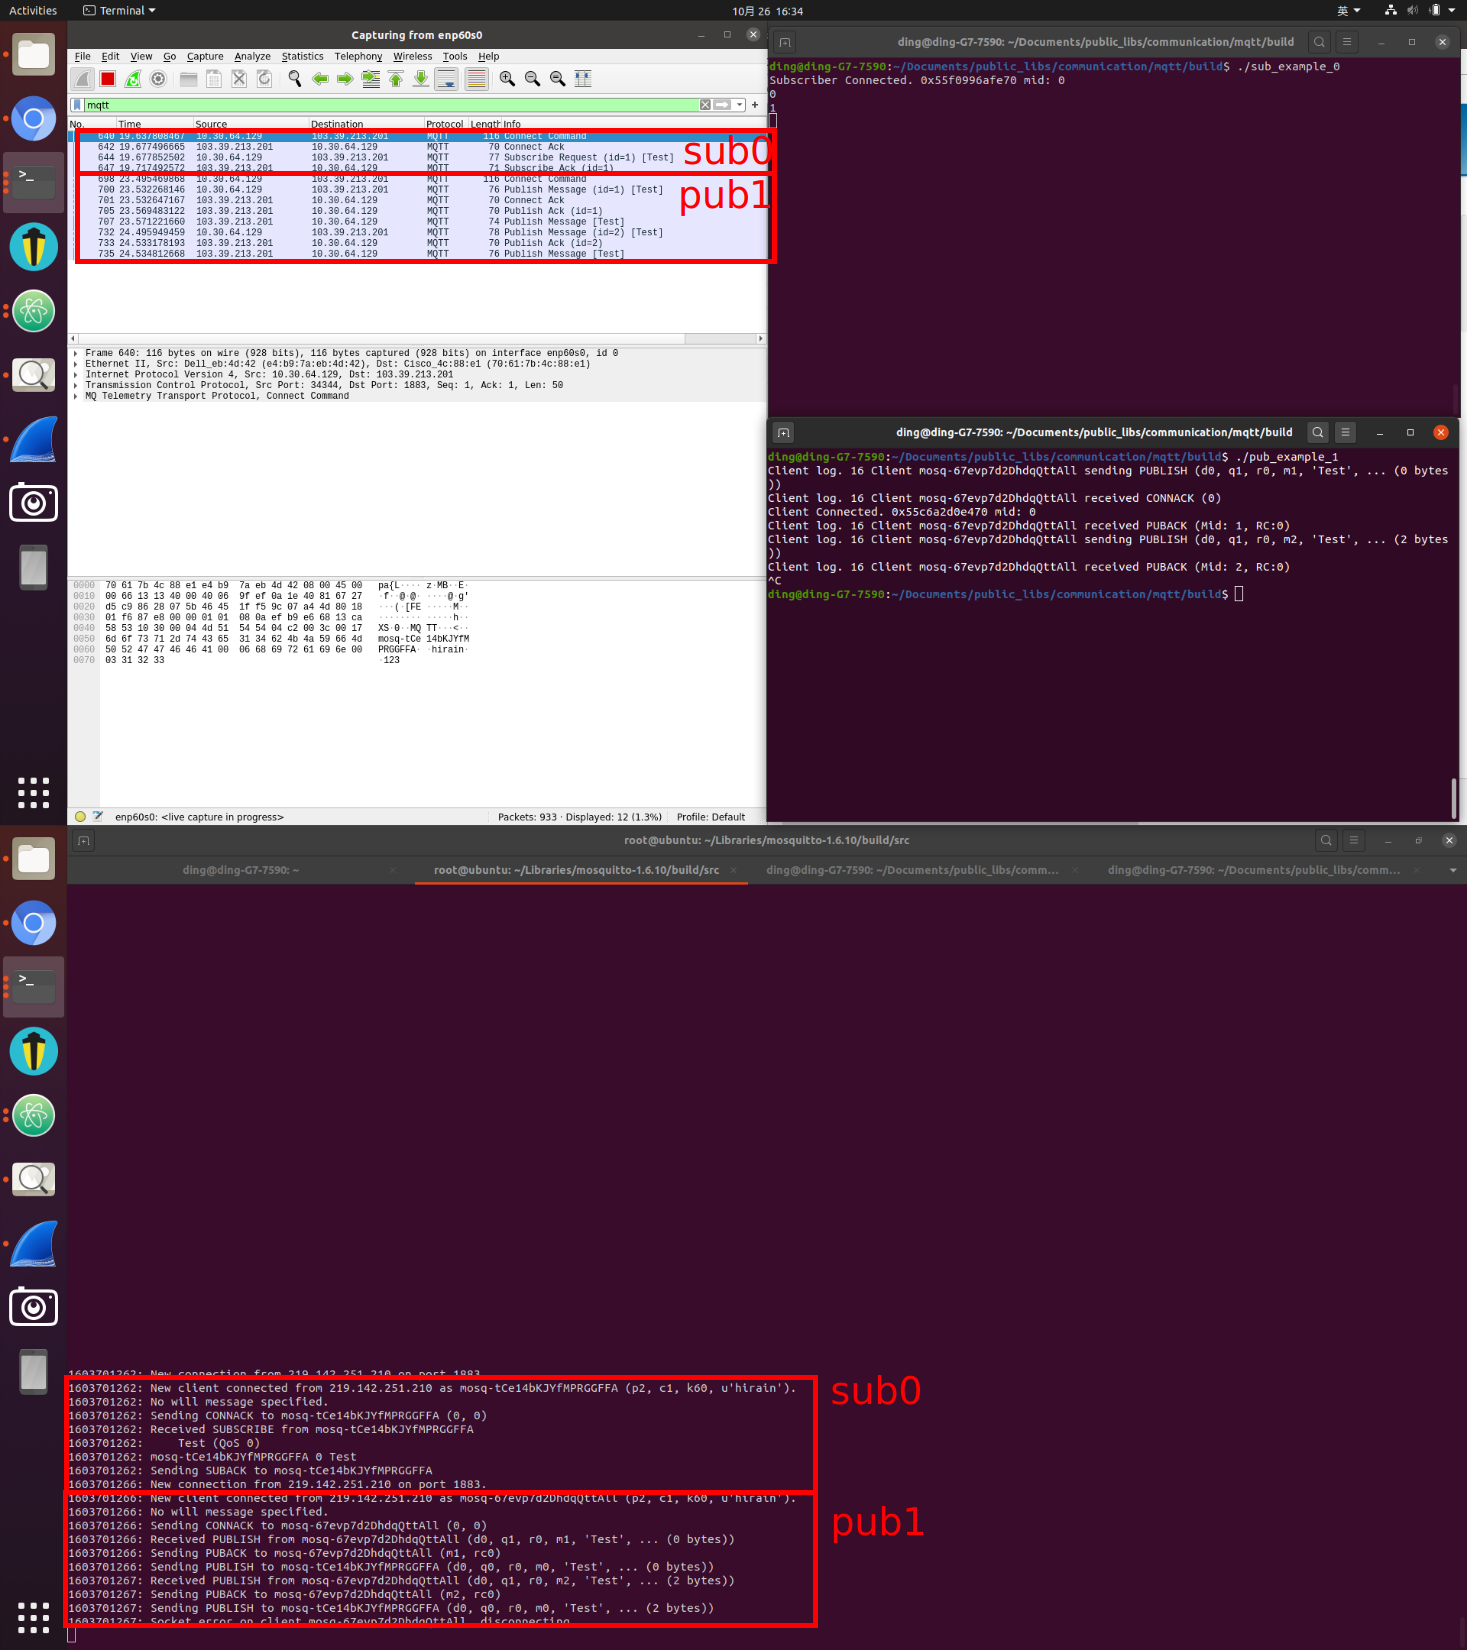1467x1651 pixels.
Task: Apply the display filter arrow button
Action: click(722, 105)
